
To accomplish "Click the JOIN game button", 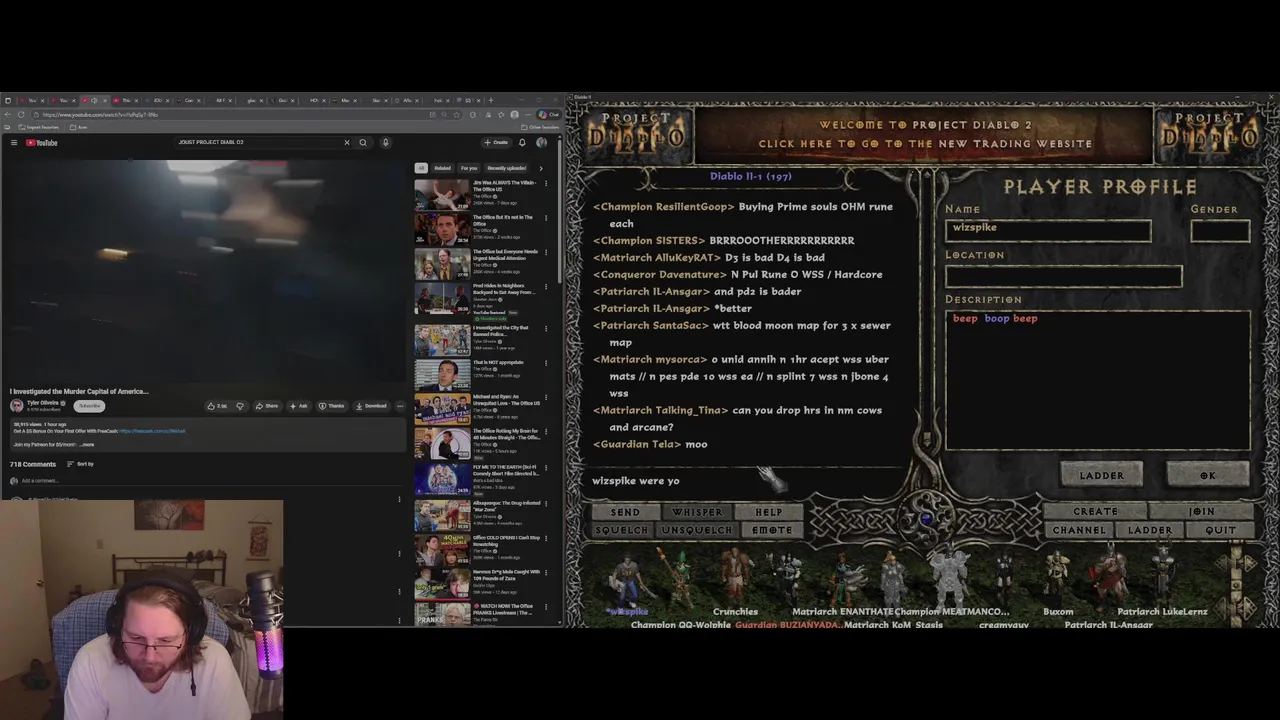I will 1201,512.
